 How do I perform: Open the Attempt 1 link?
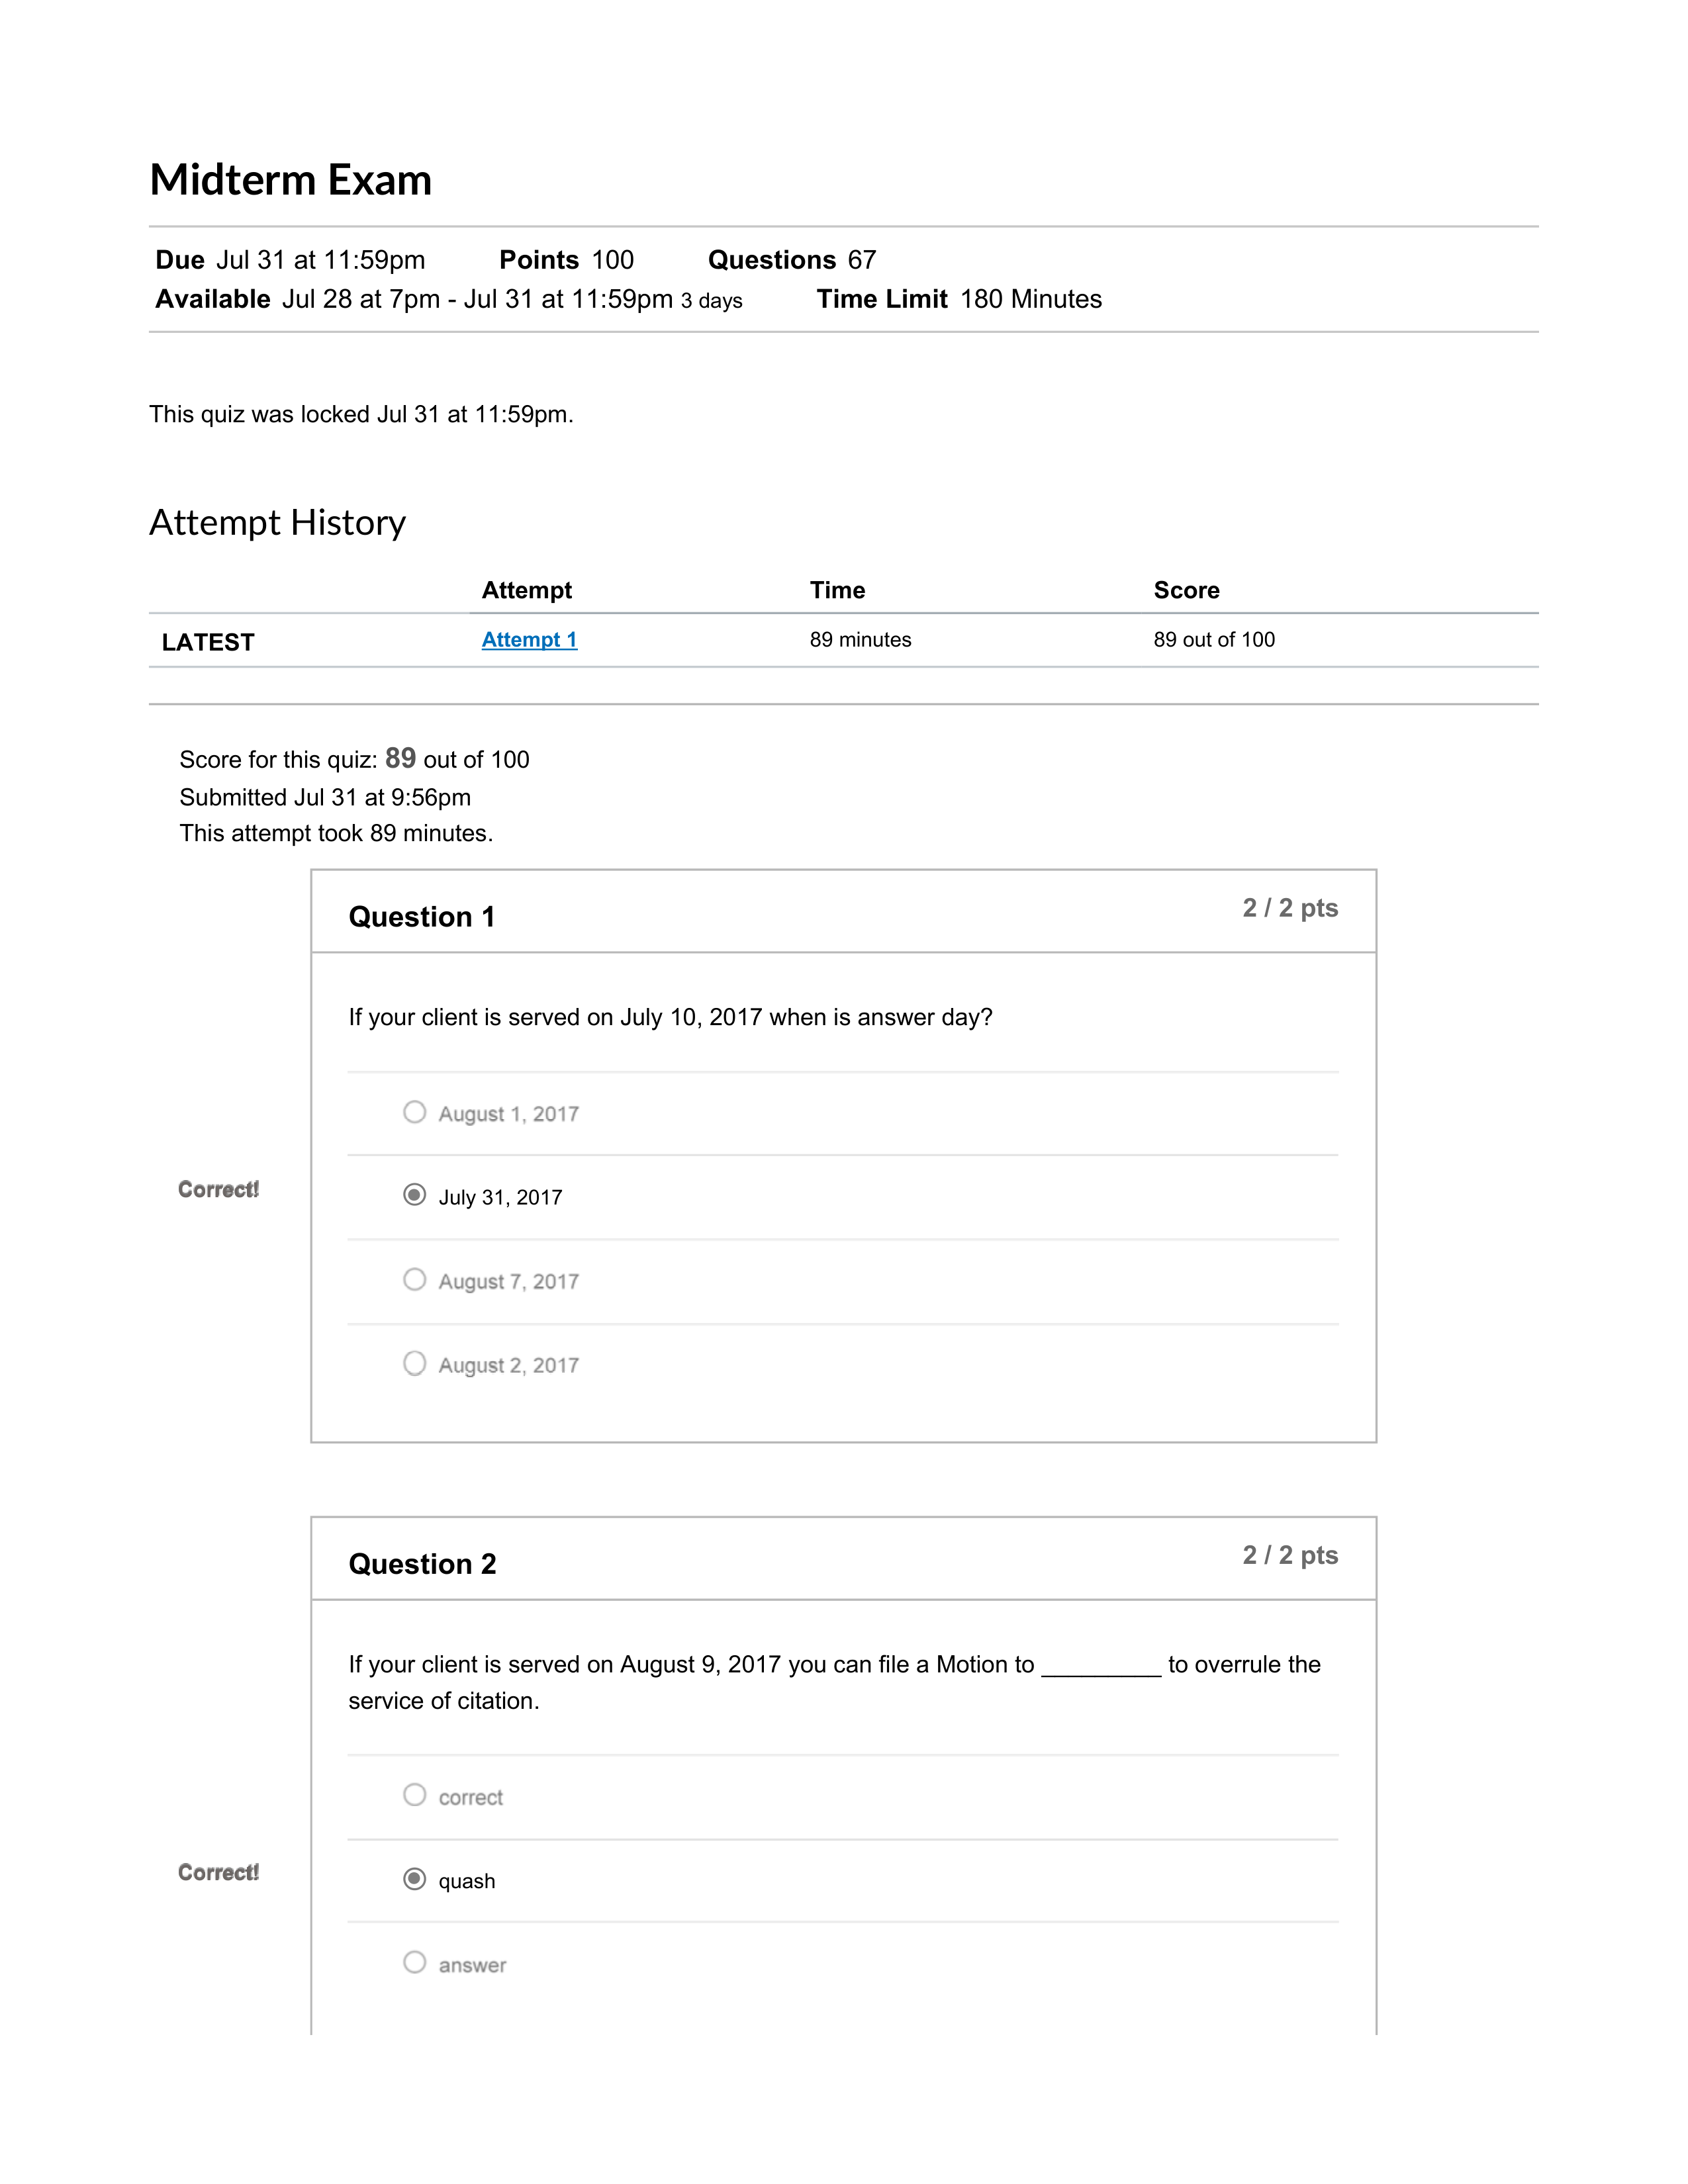point(529,640)
